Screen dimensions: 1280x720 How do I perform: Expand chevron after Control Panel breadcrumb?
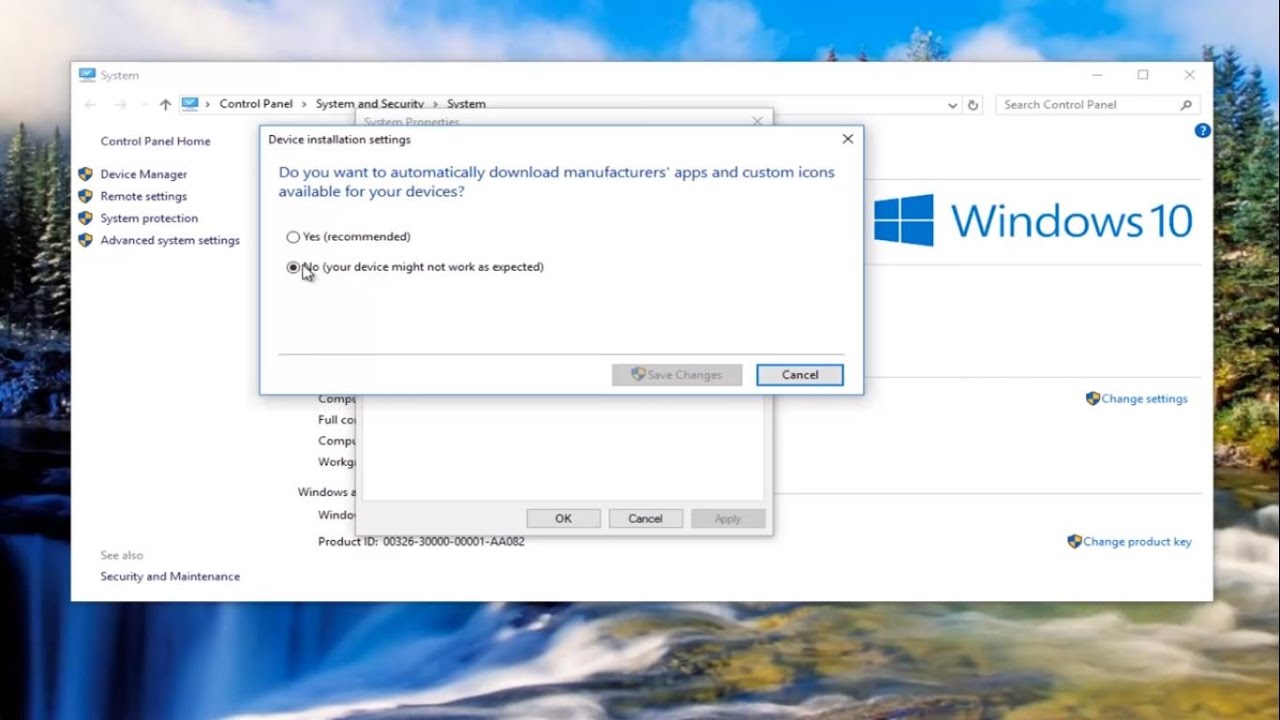pos(305,104)
